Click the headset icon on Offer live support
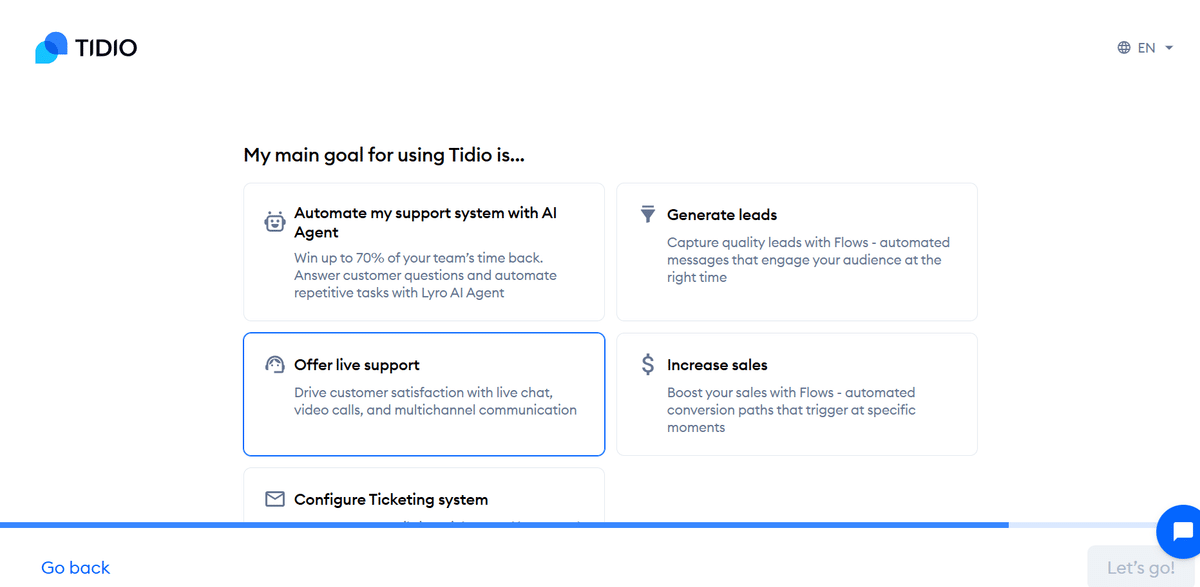 [x=275, y=365]
